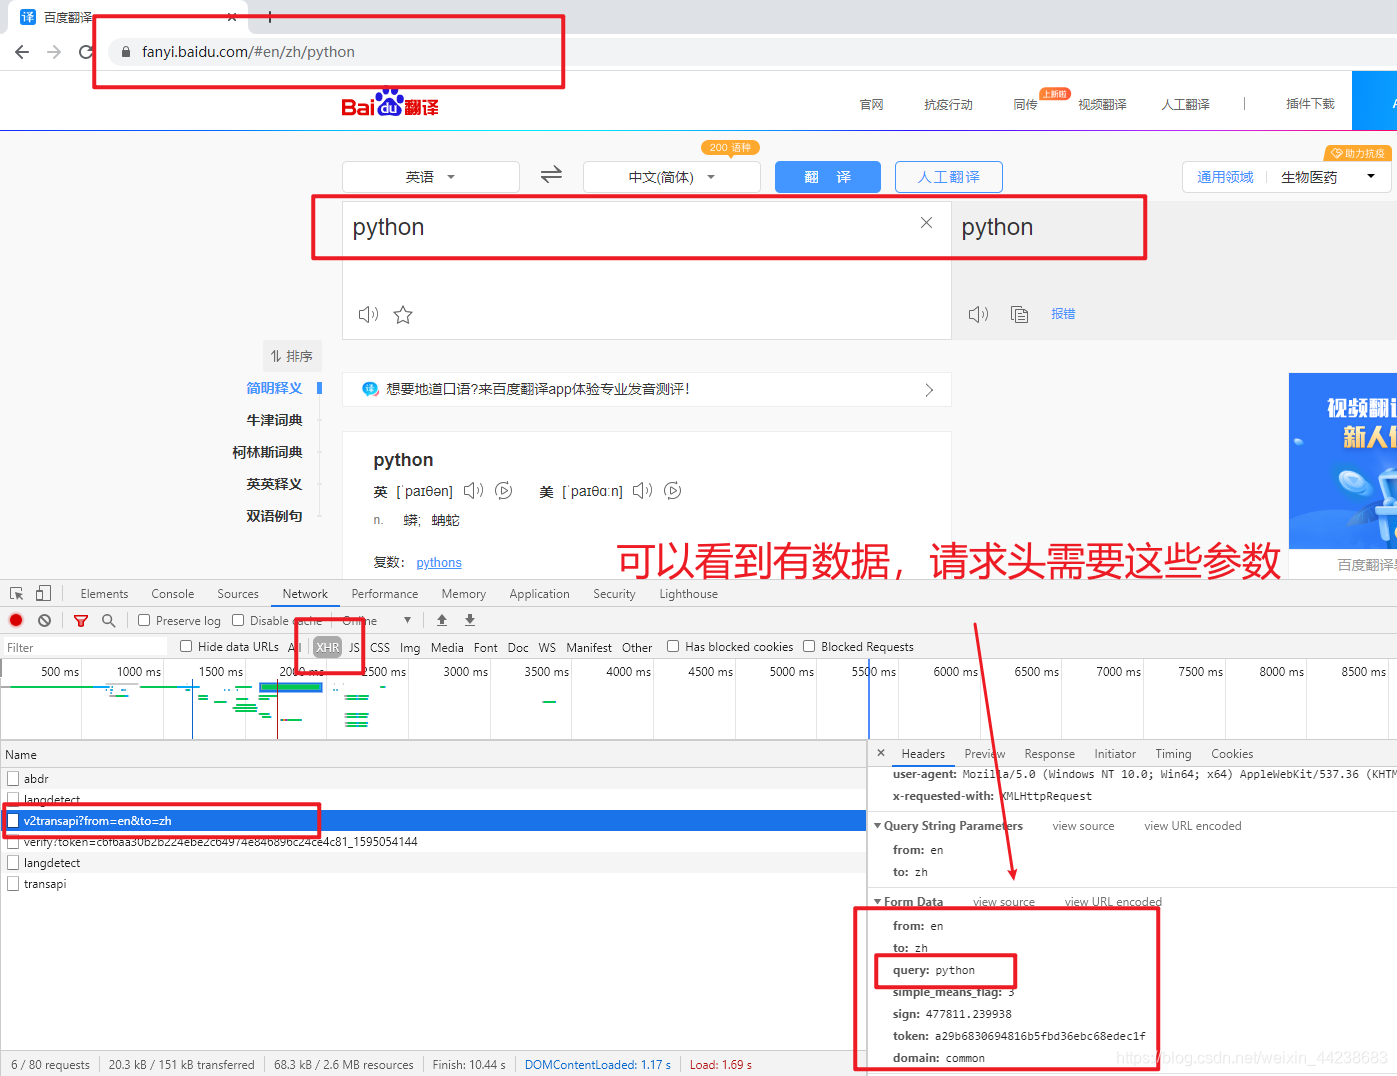Open the network throttling Online dropdown
The image size is (1397, 1076).
[377, 620]
